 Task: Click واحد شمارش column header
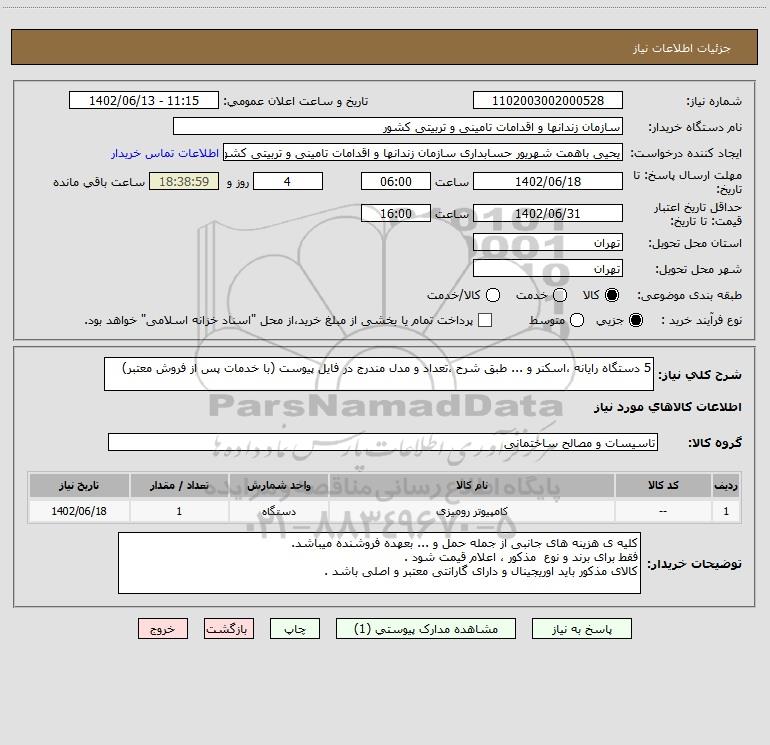point(278,485)
